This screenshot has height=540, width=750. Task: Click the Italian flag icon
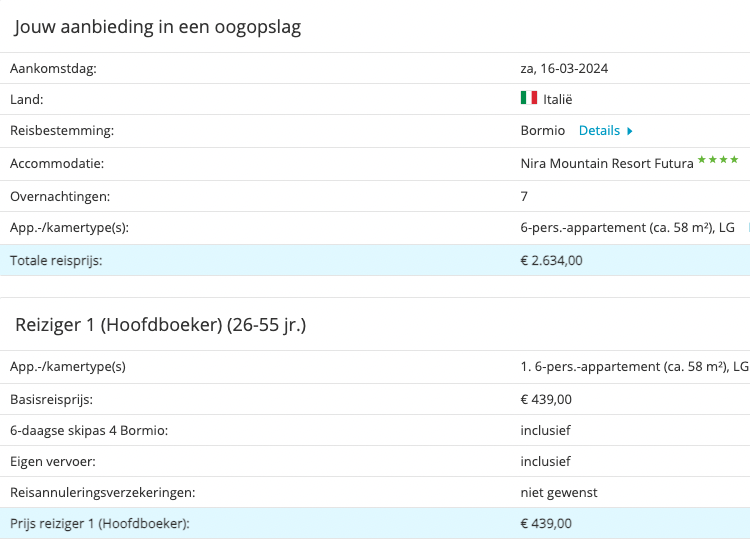tap(529, 98)
